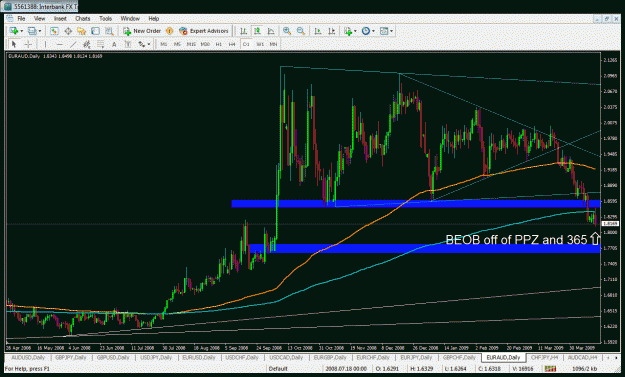Toggle the Expert Advisors button
The width and height of the screenshot is (625, 377).
204,31
